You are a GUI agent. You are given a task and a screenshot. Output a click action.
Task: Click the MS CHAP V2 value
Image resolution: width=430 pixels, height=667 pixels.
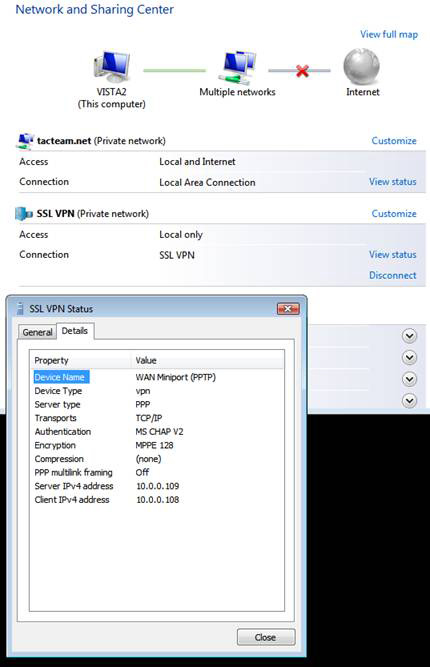(159, 432)
